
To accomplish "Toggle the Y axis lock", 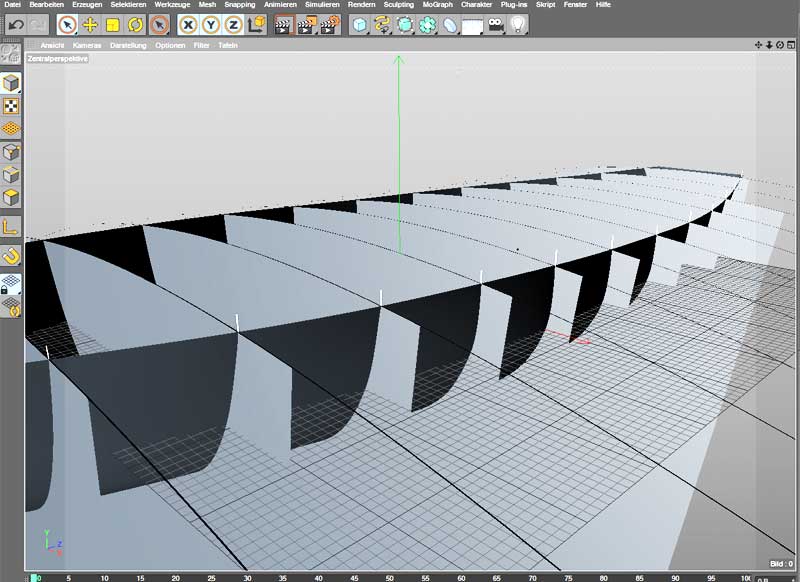I will click(211, 24).
